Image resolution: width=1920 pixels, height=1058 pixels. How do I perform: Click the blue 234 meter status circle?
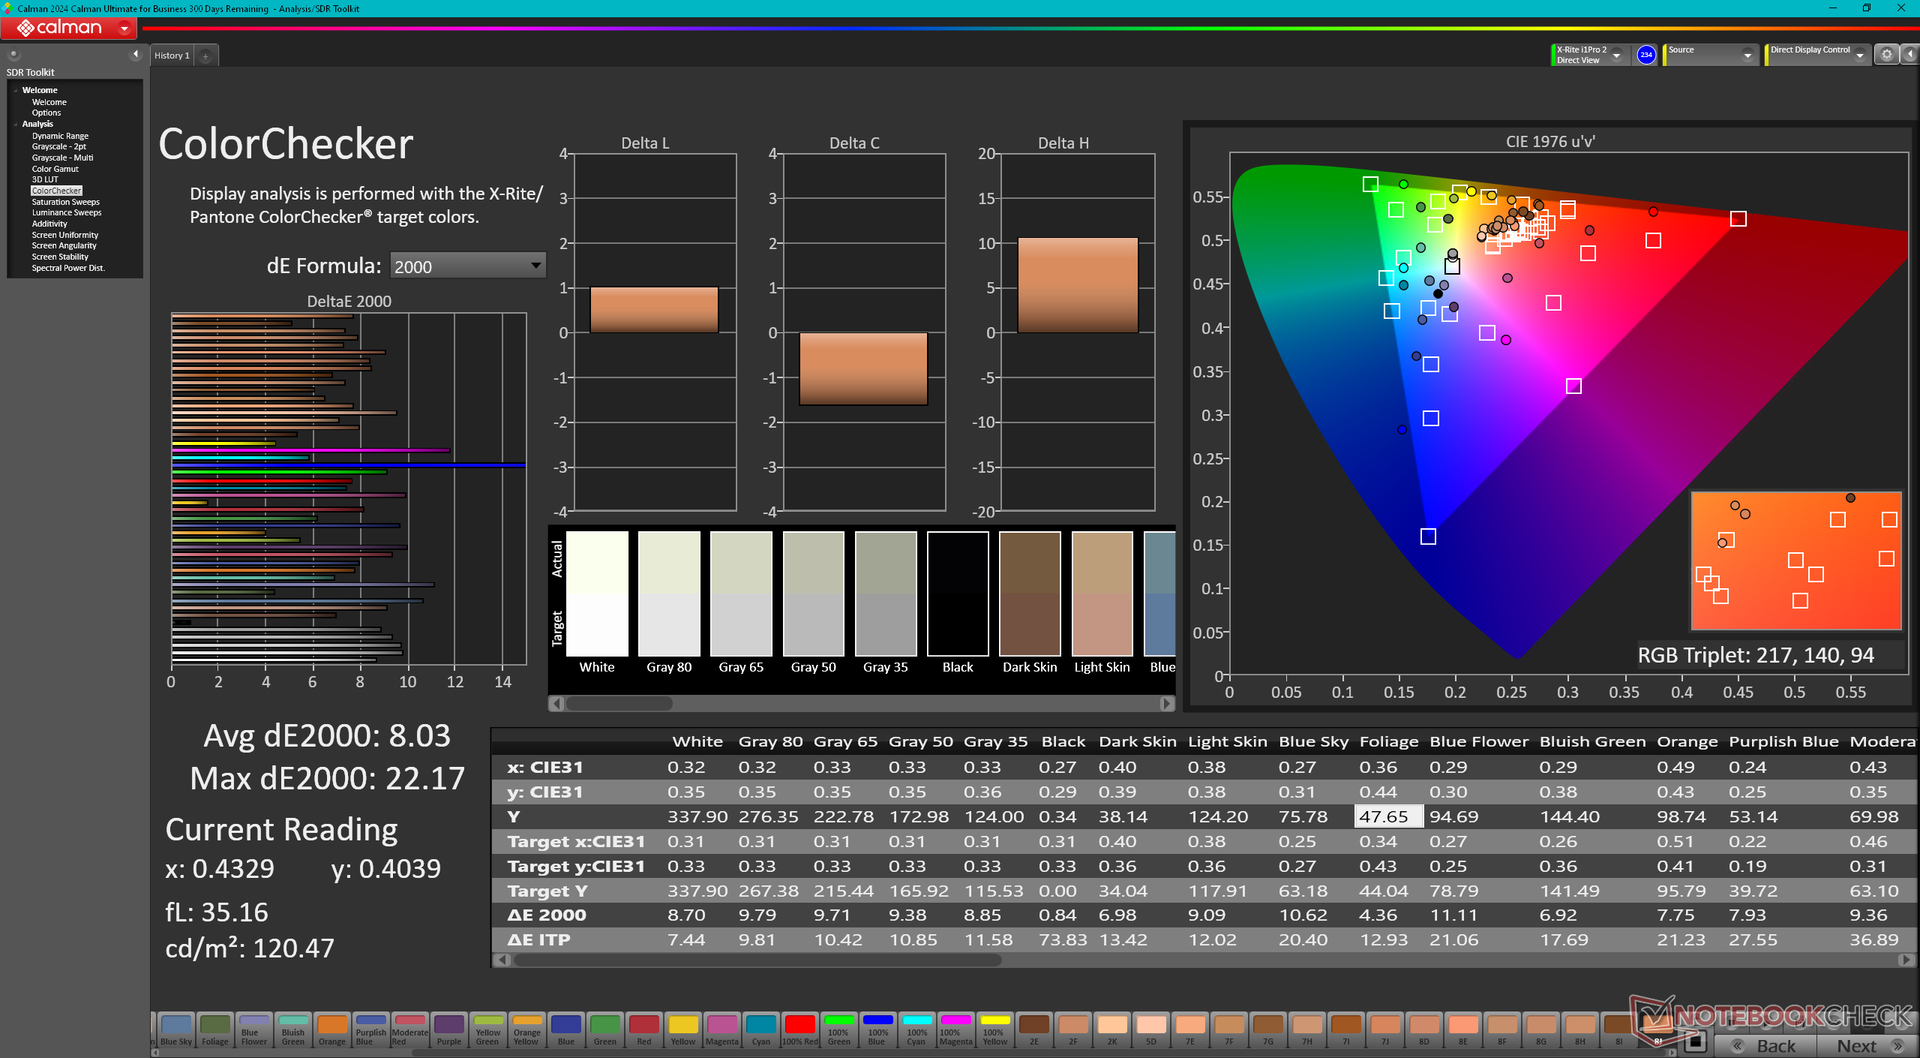tap(1646, 55)
